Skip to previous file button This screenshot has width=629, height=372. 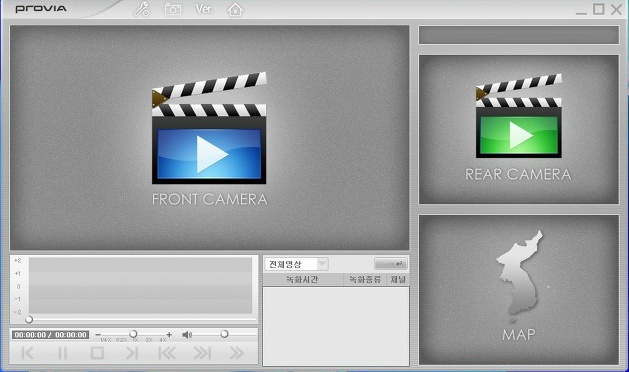point(167,353)
